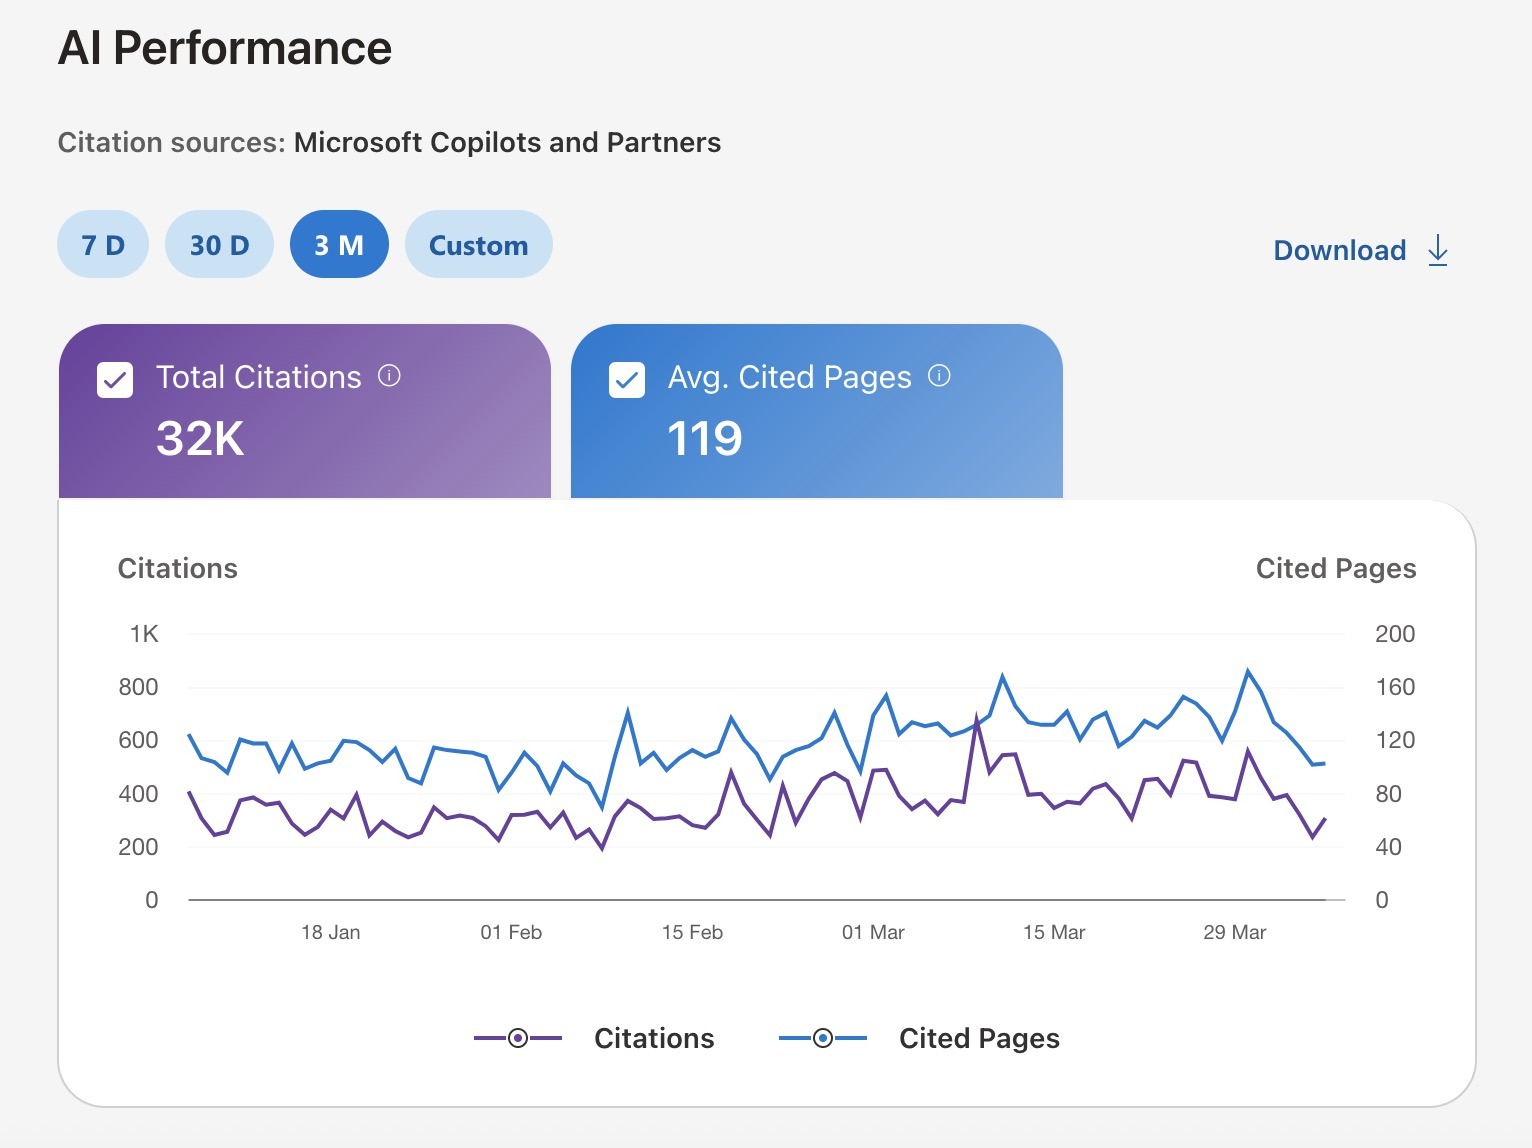Click the 15 Mar axis label
Viewport: 1532px width, 1148px height.
pyautogui.click(x=1054, y=931)
